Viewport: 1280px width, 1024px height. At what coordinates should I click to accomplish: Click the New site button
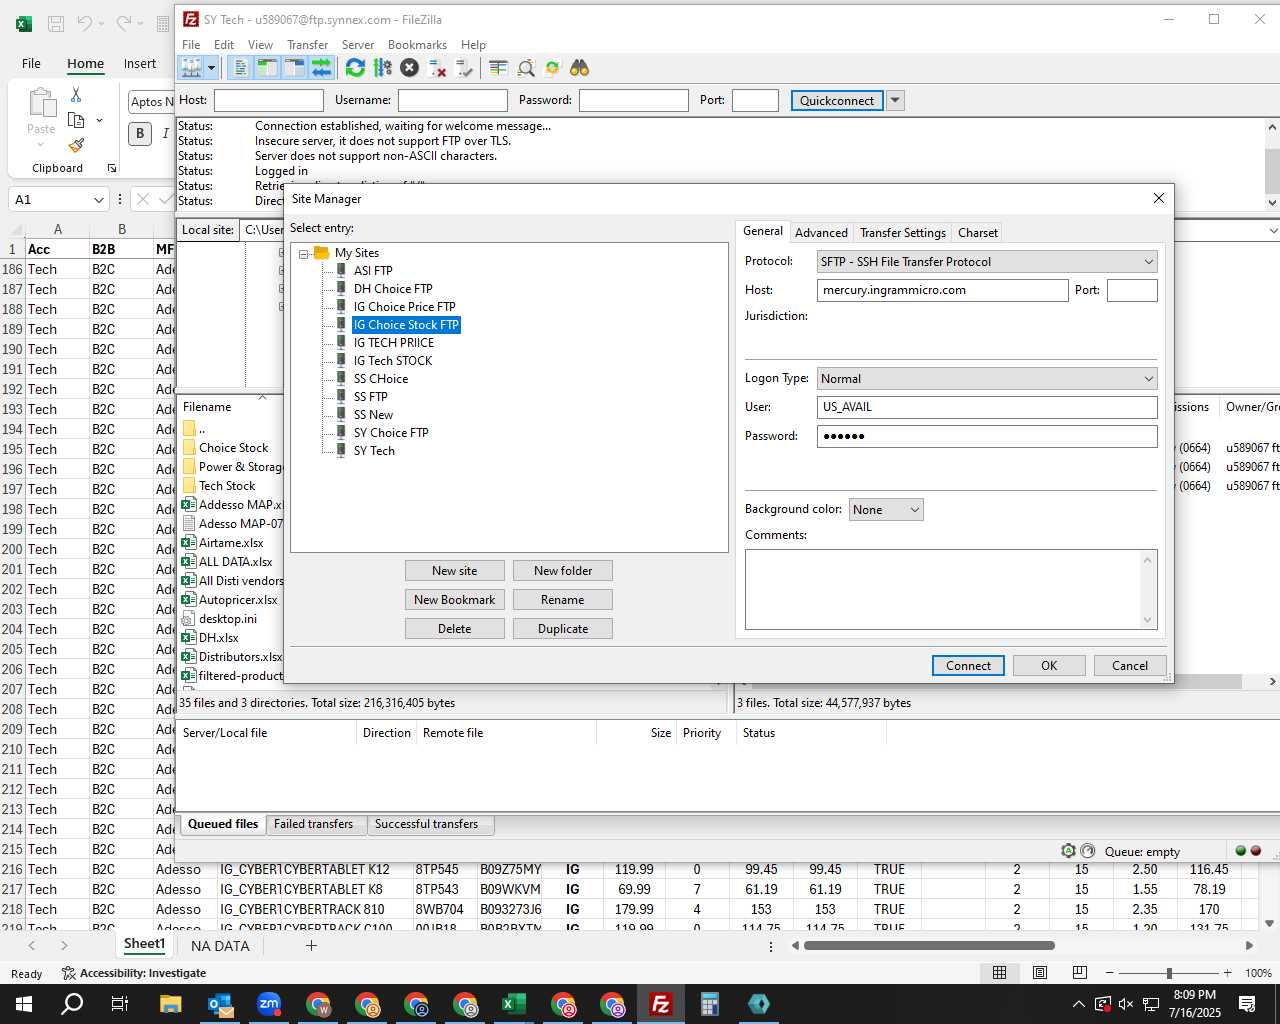(454, 571)
